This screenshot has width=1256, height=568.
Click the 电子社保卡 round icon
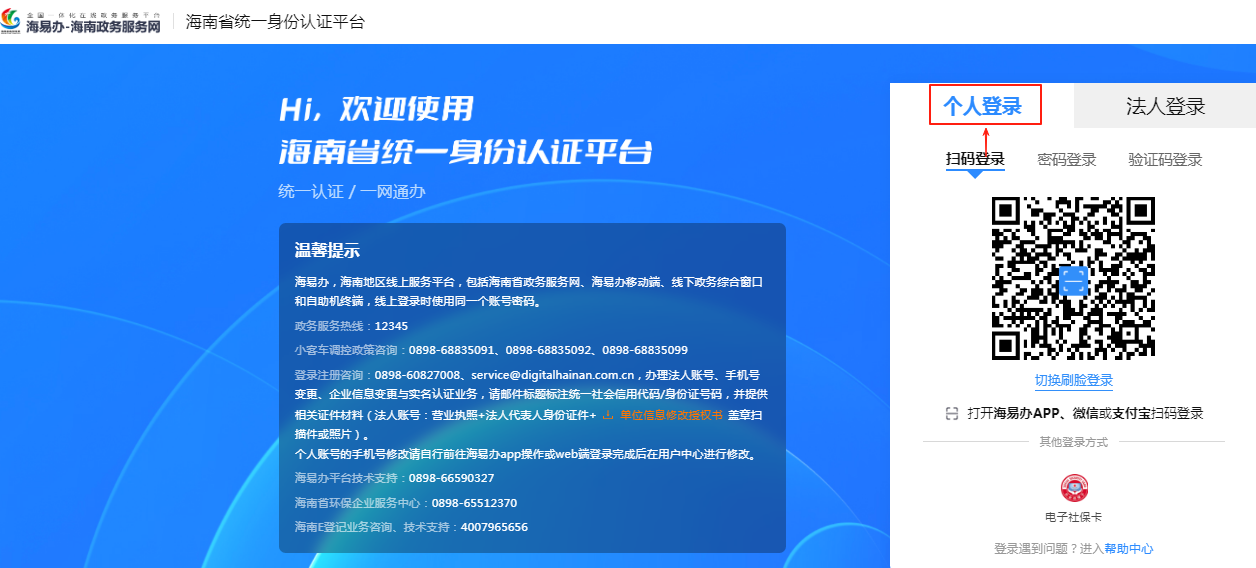click(1074, 488)
